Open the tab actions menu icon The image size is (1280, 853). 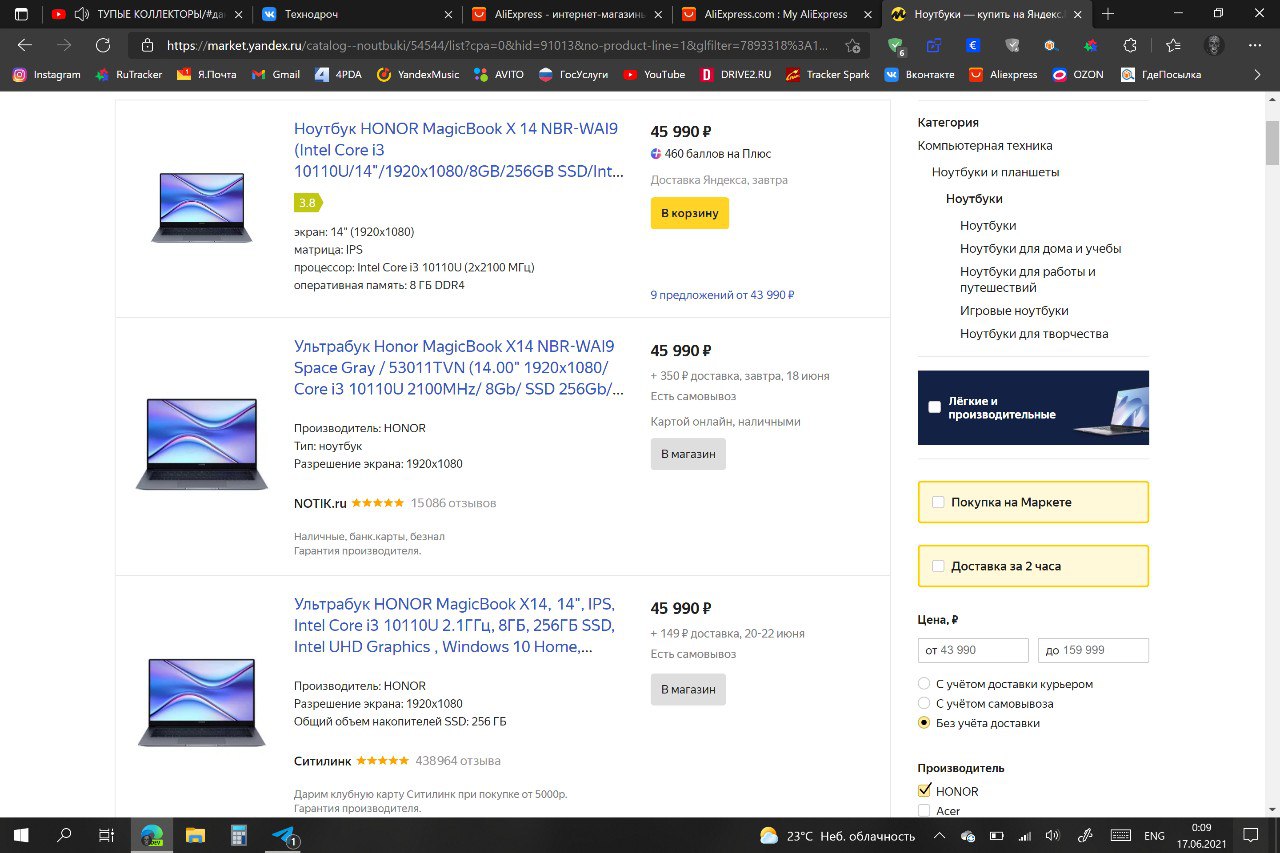(21, 14)
